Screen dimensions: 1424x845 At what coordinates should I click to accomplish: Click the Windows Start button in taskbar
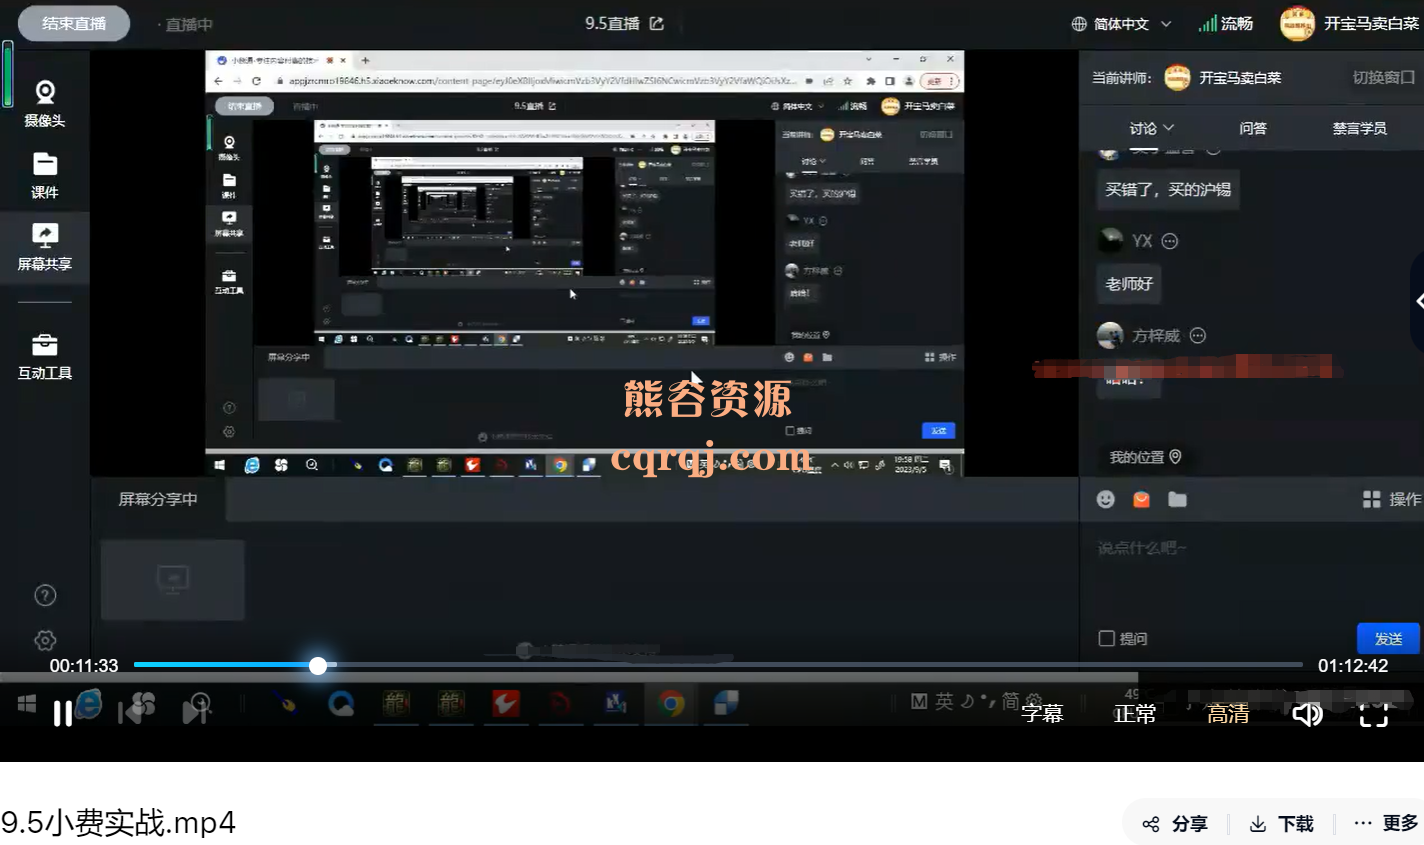26,703
